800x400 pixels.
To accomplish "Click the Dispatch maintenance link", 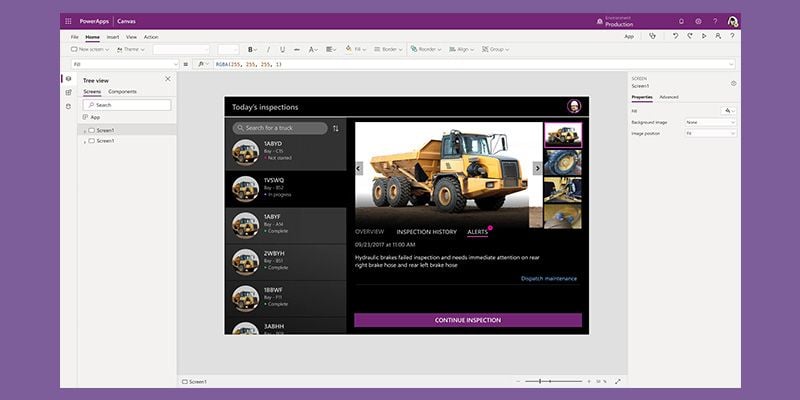I will (549, 279).
